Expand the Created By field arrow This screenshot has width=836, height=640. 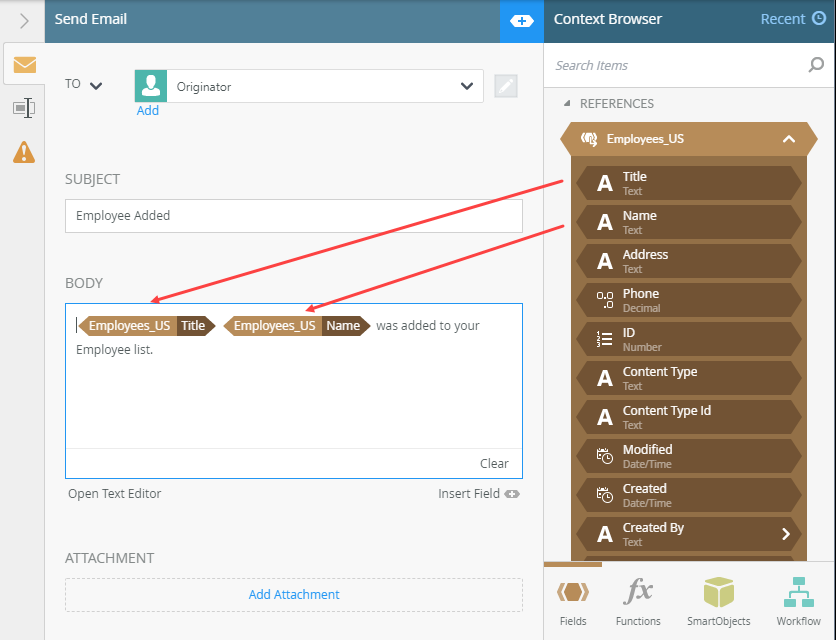[x=786, y=534]
